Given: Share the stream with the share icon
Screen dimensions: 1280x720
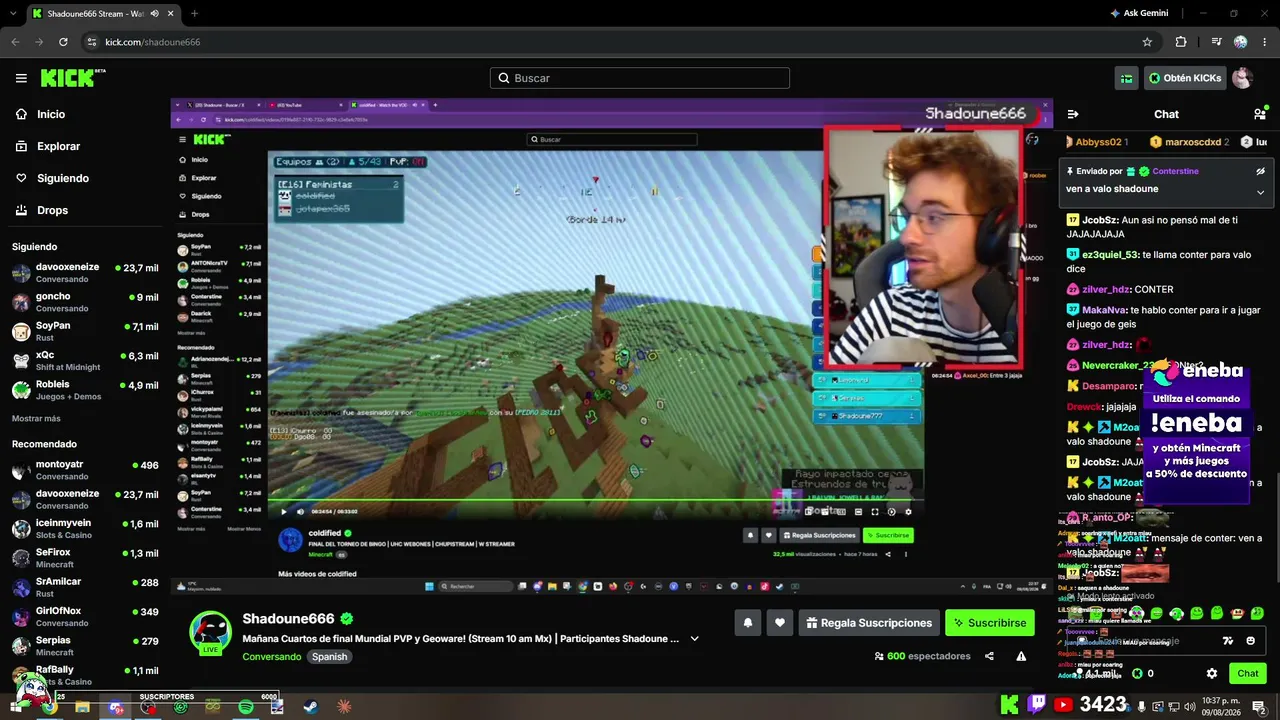Looking at the screenshot, I should (x=989, y=656).
